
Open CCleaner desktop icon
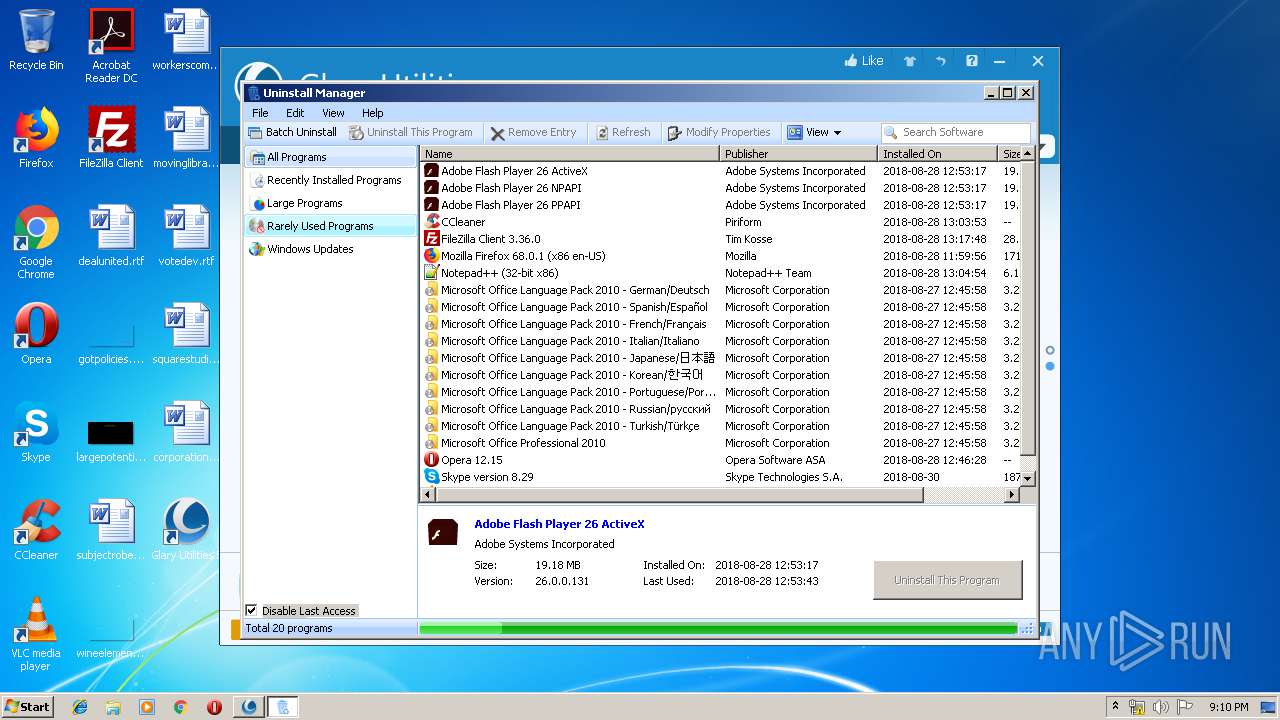pyautogui.click(x=36, y=530)
